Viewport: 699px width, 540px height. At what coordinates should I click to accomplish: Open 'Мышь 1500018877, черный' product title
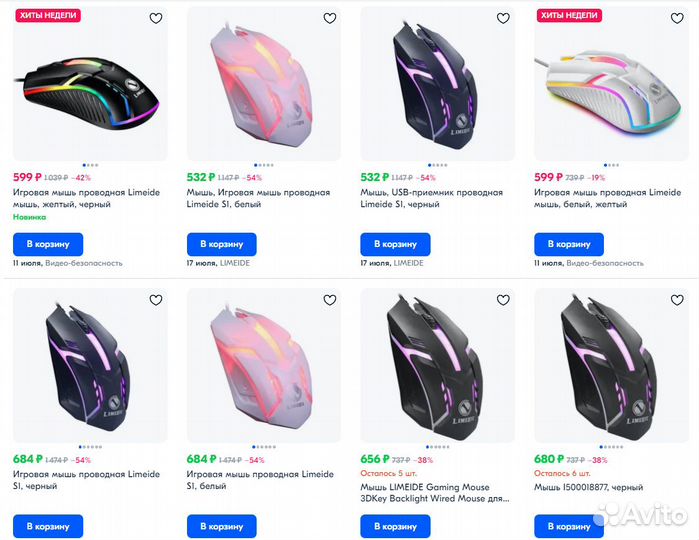588,486
